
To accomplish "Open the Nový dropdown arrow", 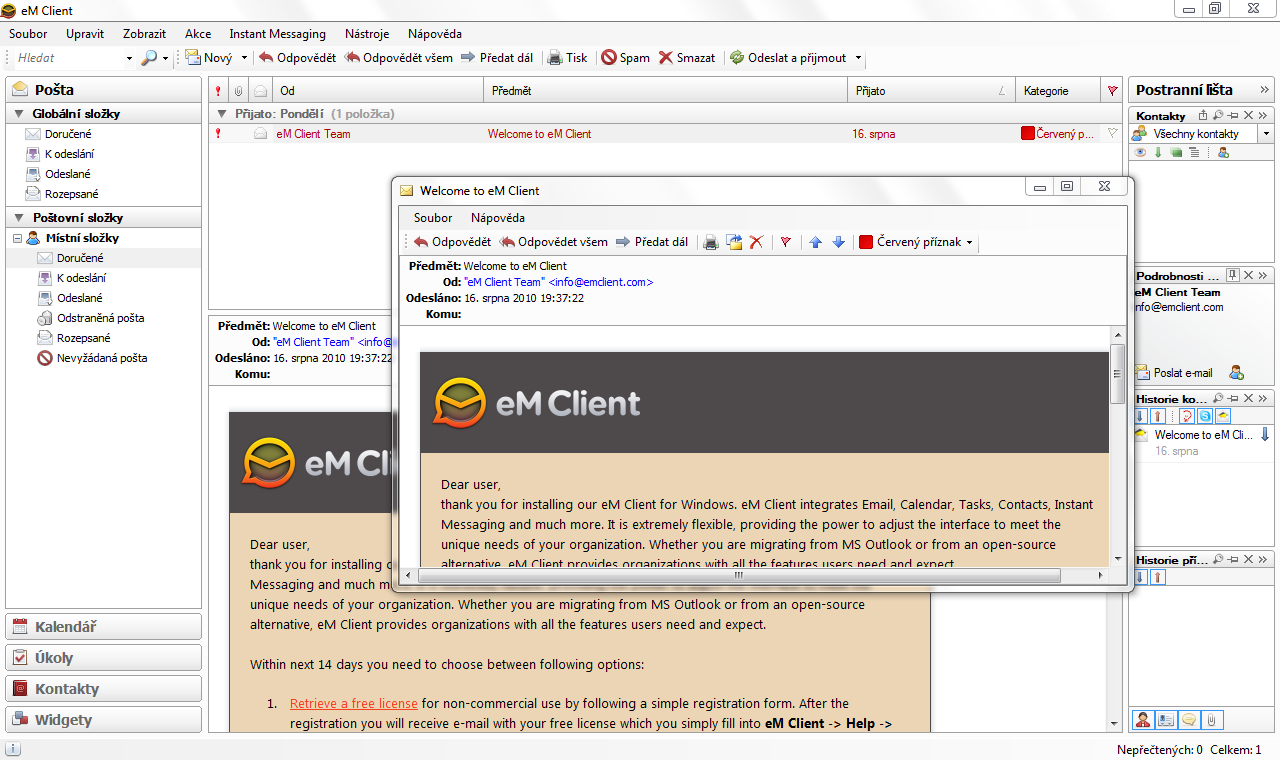I will 244,58.
